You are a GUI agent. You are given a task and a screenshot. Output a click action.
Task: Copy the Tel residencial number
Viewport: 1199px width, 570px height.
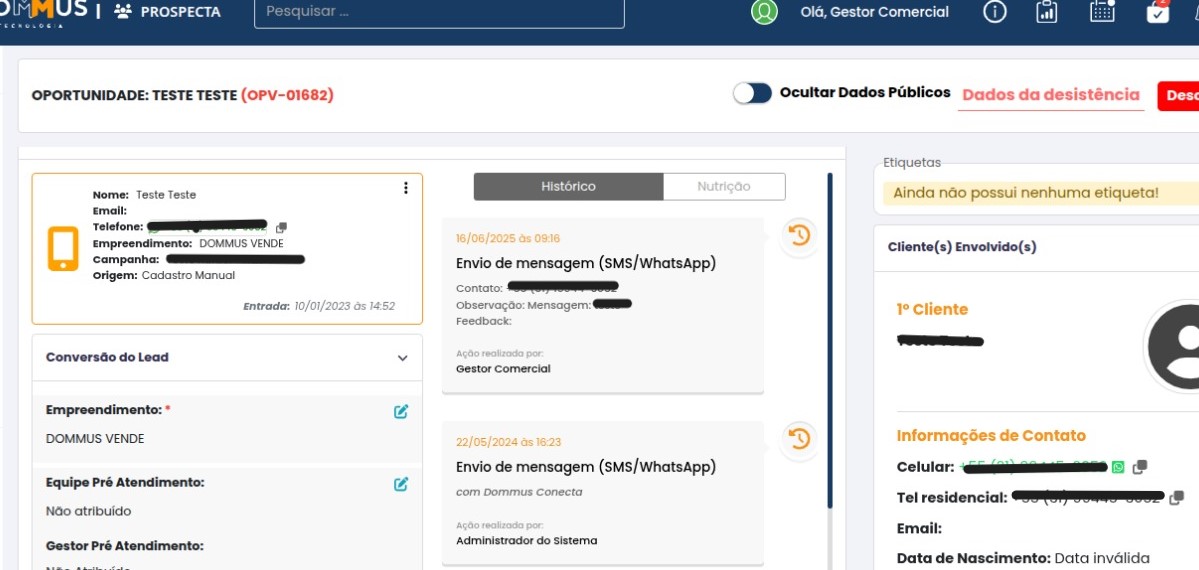coord(1177,498)
